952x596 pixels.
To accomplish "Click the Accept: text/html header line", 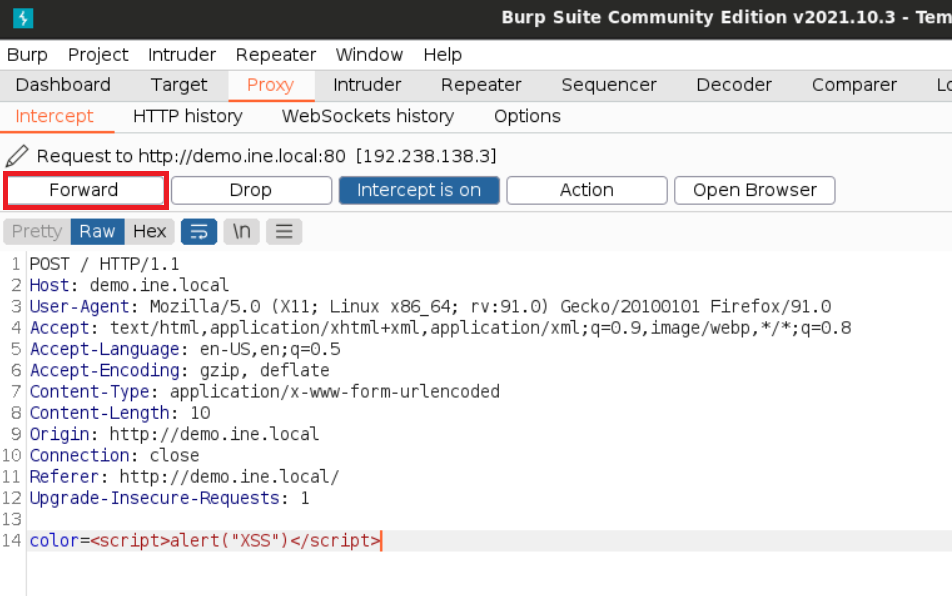I will 440,328.
